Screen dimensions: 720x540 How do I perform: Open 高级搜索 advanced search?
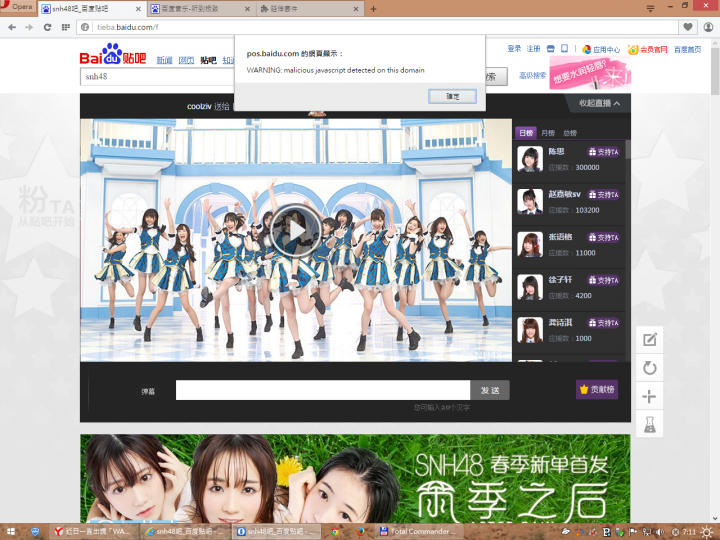(x=533, y=75)
